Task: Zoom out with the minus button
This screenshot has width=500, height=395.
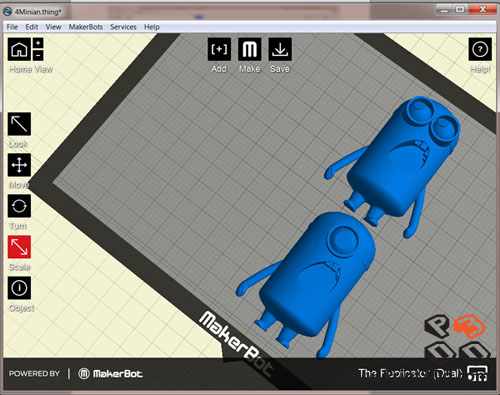Action: pyautogui.click(x=38, y=55)
